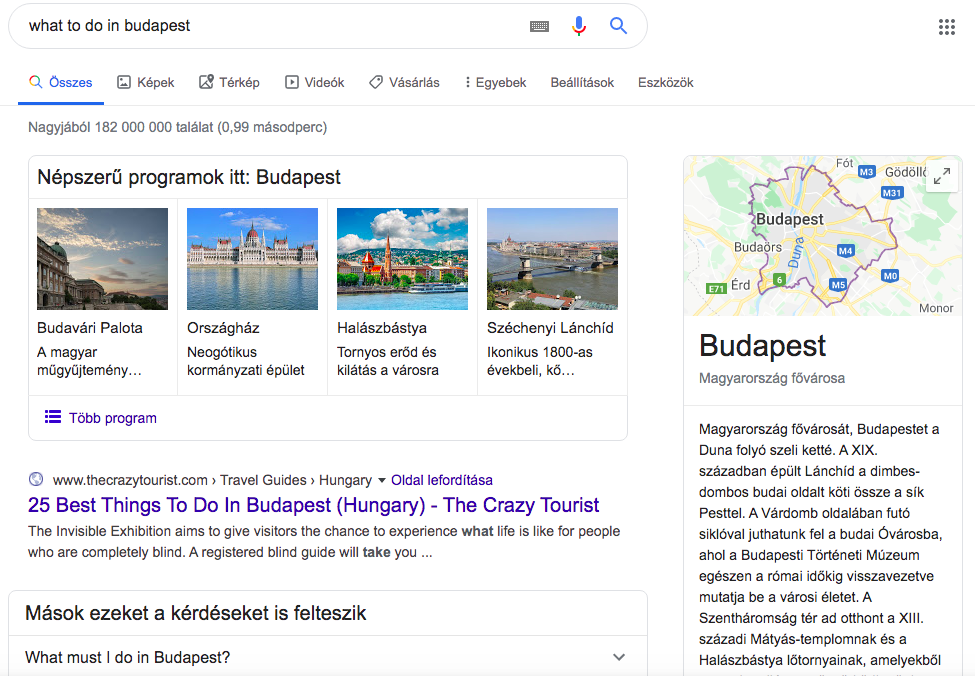
Task: Click the www.thecrazytourist.com breadcrumb URL
Action: [212, 480]
